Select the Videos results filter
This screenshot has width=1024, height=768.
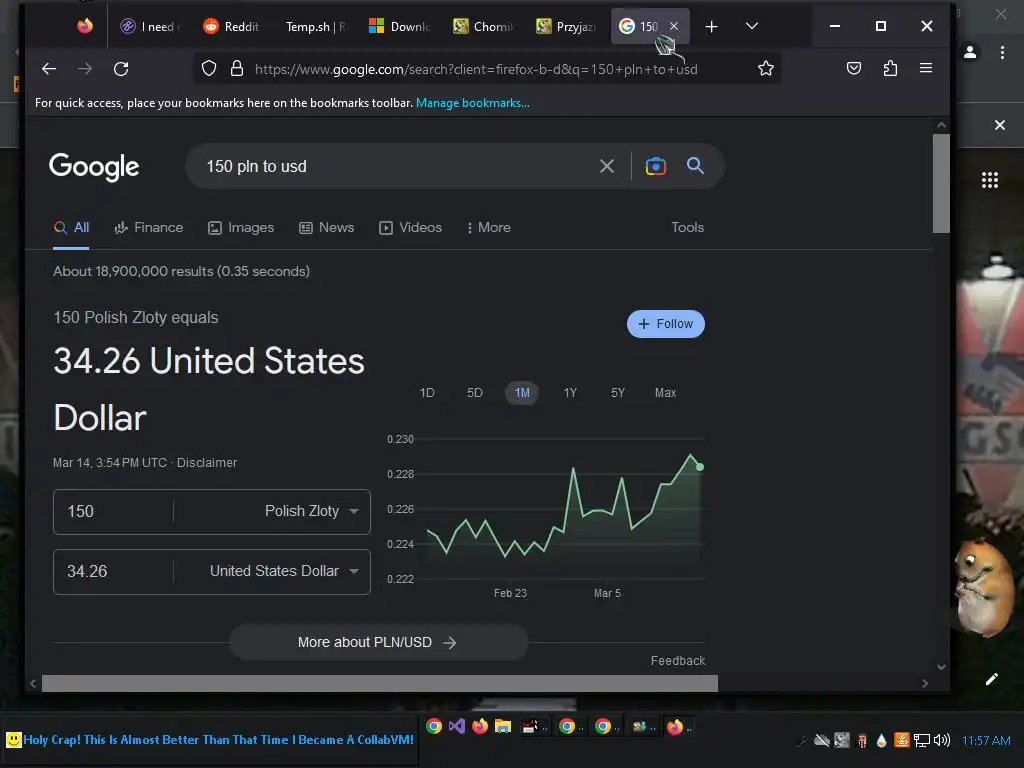pyautogui.click(x=410, y=228)
